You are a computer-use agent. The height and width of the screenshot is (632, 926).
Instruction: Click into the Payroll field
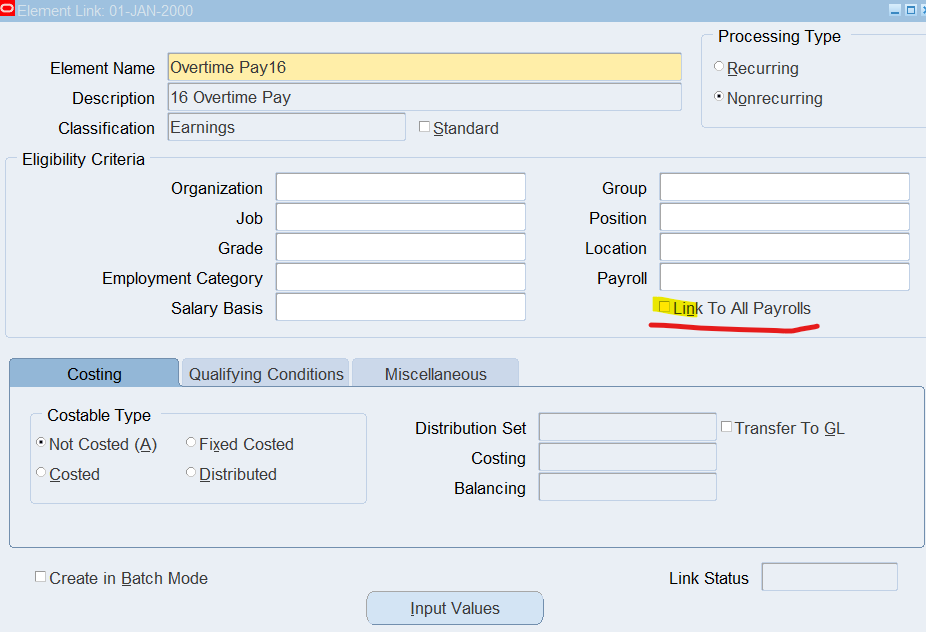point(784,277)
